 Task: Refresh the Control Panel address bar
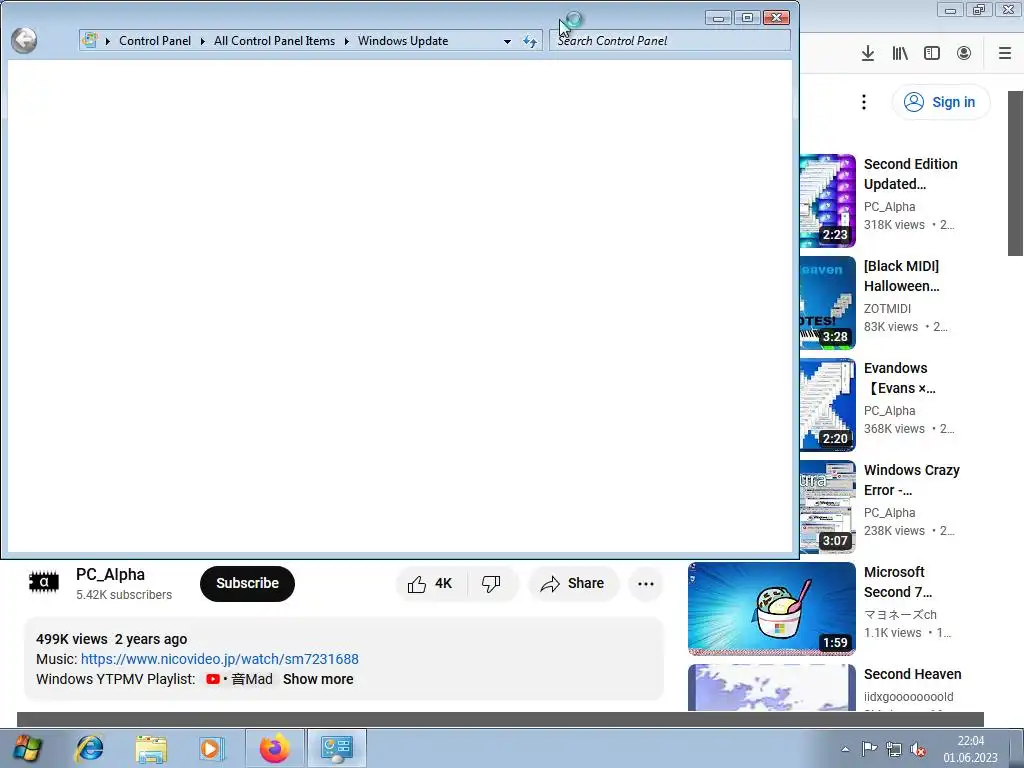530,41
